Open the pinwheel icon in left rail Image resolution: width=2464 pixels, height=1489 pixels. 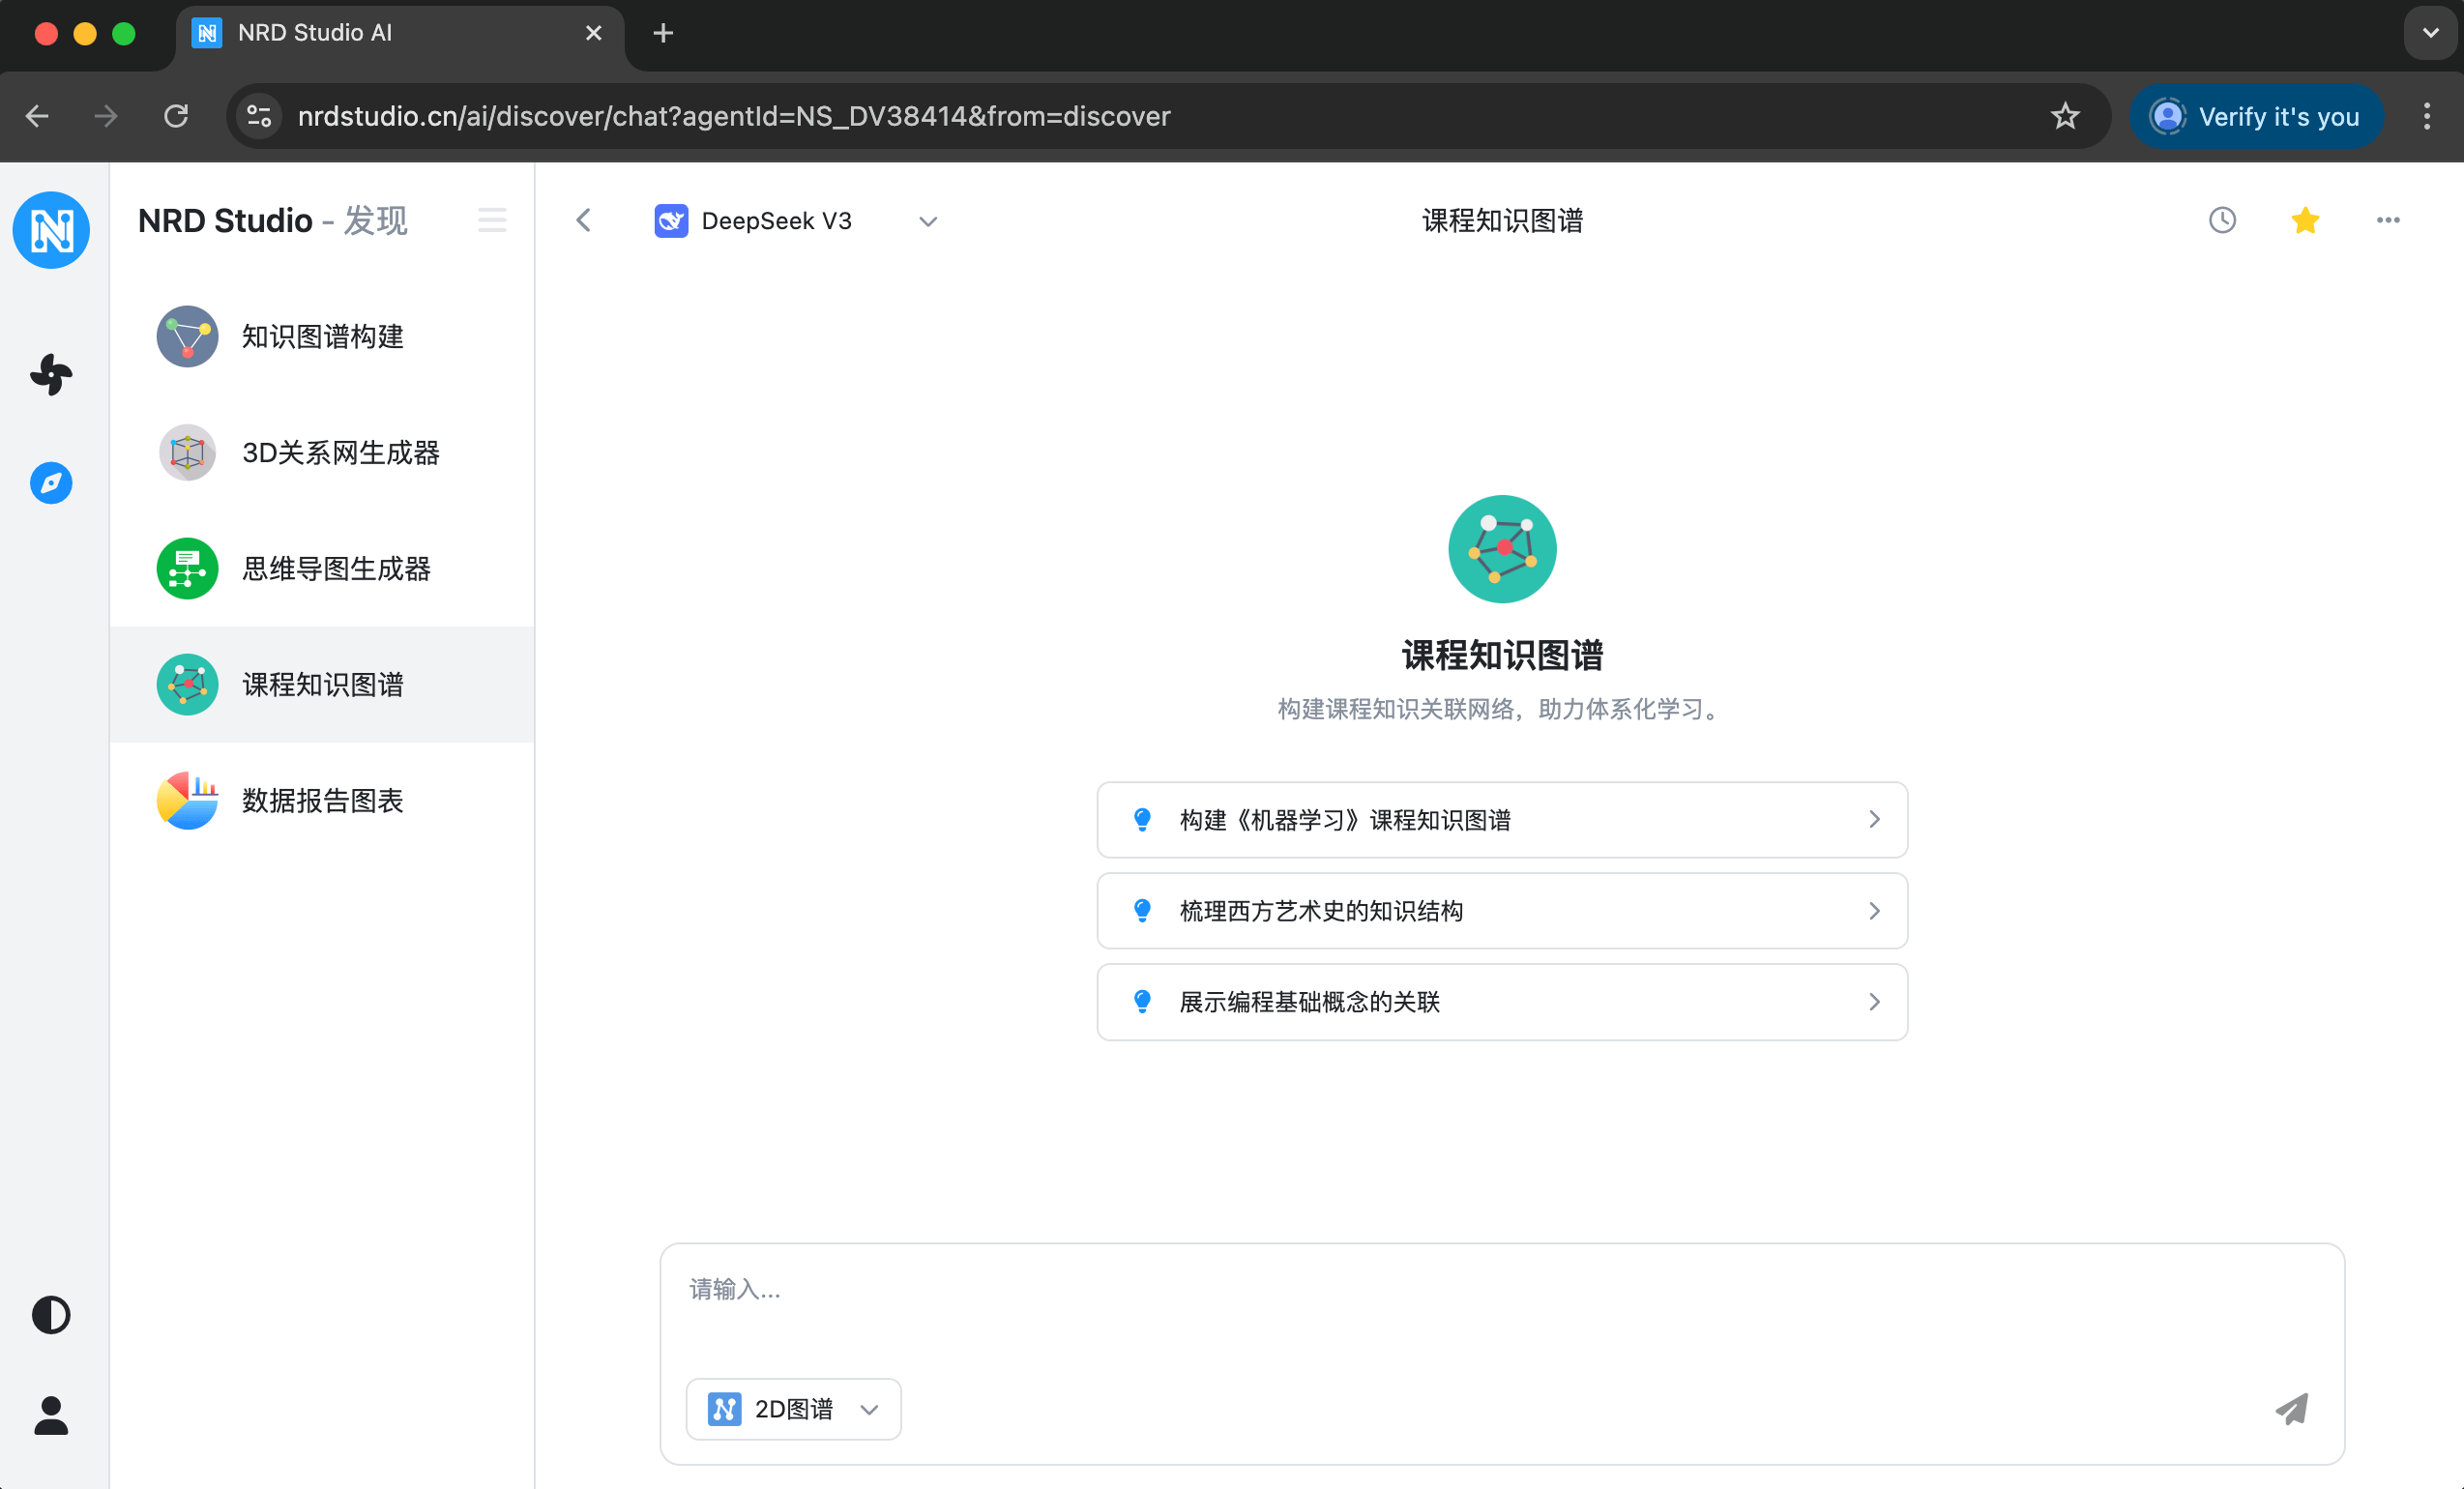point(51,375)
